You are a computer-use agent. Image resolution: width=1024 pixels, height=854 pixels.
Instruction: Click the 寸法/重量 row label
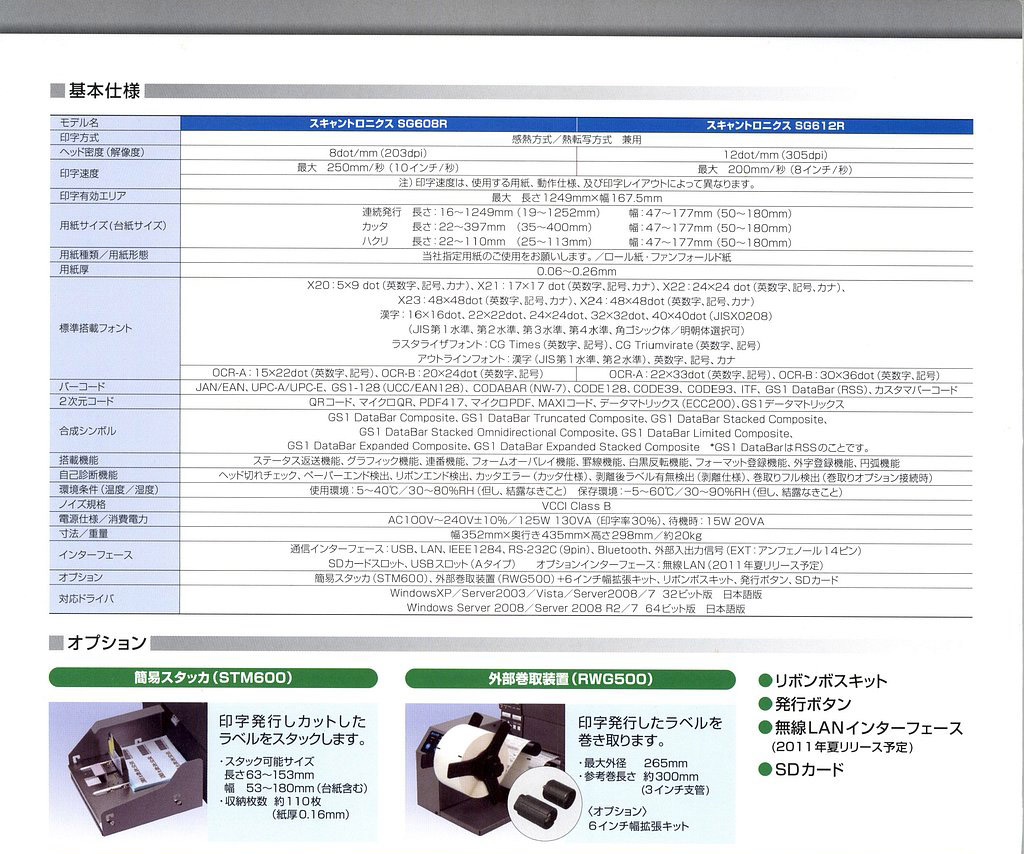coord(83,533)
